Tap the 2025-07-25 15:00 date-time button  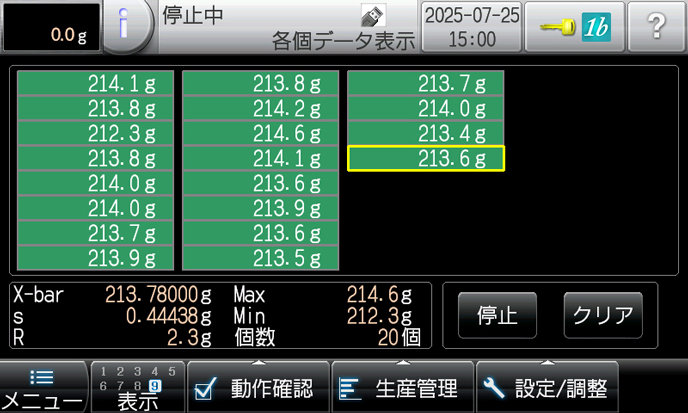coord(472,27)
